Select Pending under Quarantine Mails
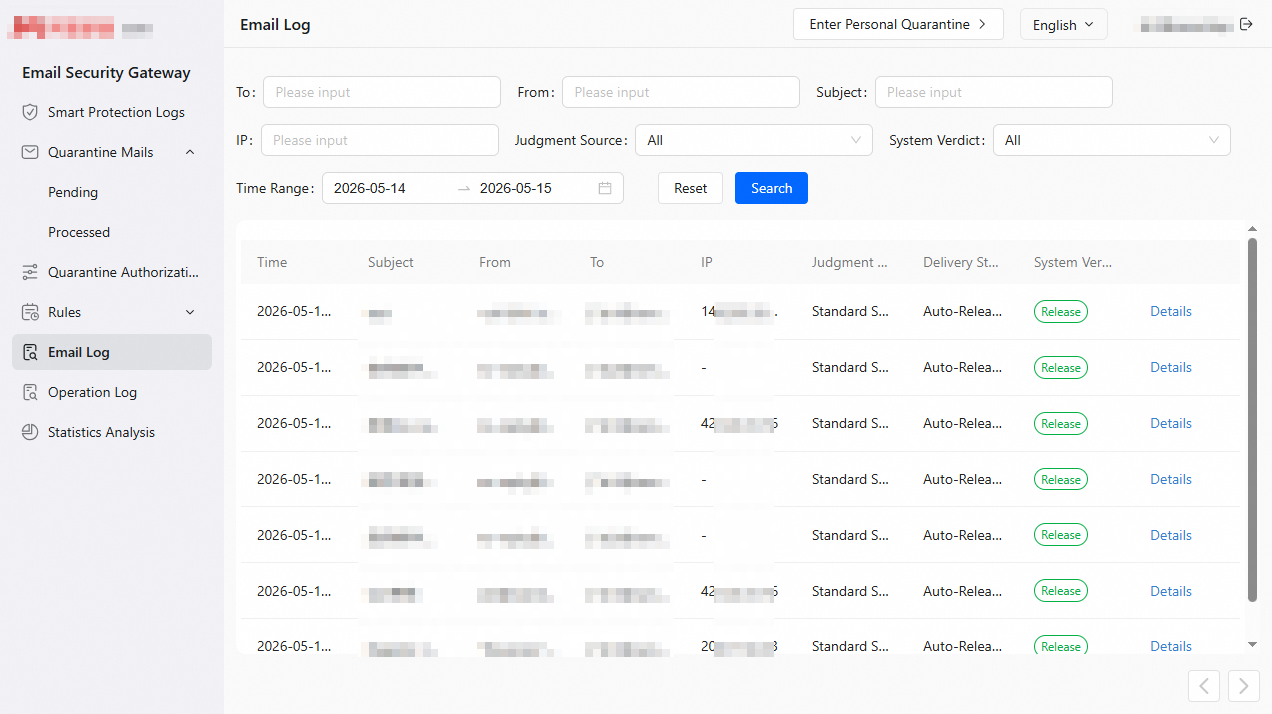 point(73,192)
